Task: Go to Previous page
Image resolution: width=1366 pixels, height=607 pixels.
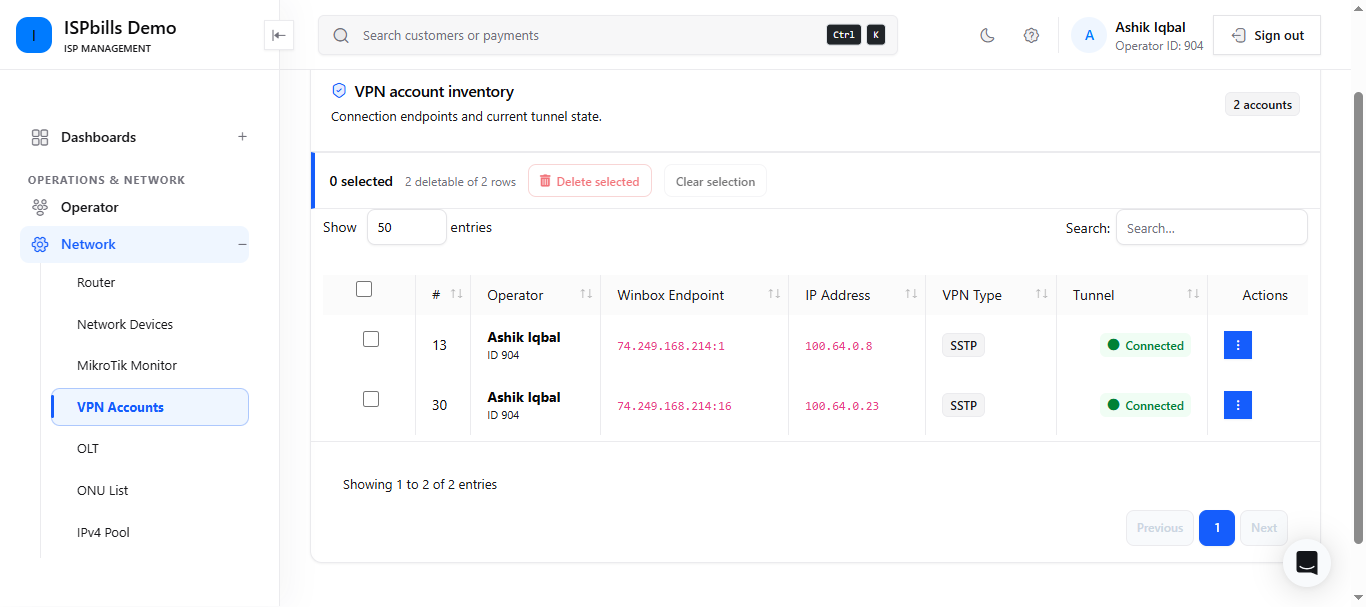Action: (x=1160, y=528)
